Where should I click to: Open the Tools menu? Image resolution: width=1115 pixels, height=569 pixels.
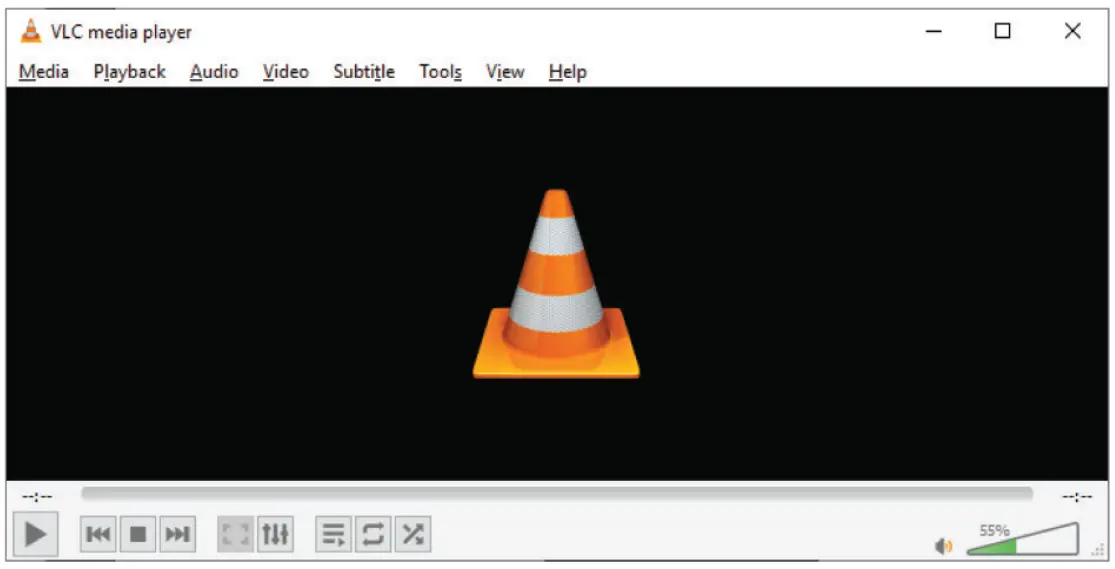point(440,72)
